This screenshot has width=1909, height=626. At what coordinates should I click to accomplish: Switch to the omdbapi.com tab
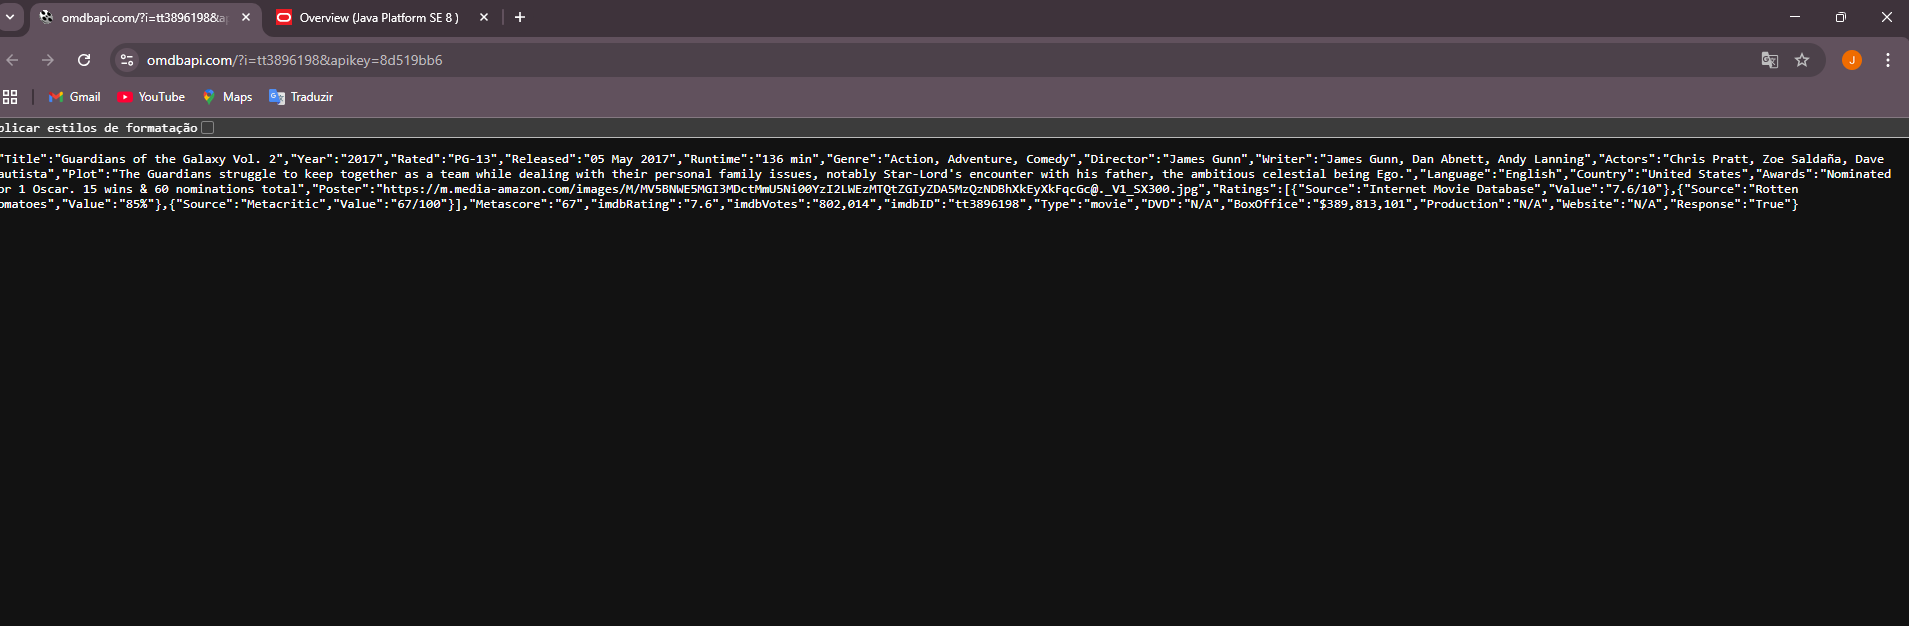144,18
